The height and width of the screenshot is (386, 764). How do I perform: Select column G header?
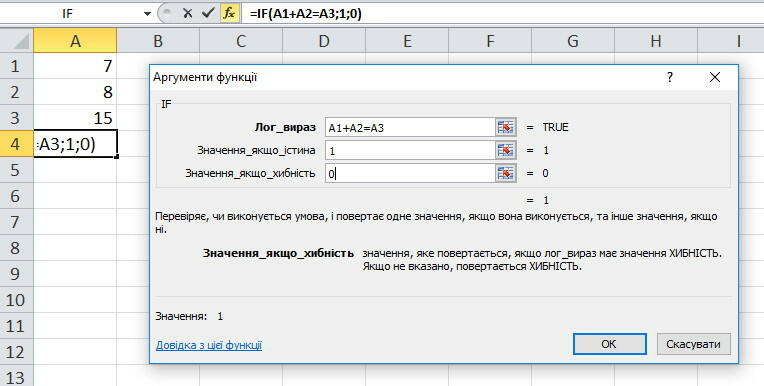pyautogui.click(x=573, y=41)
